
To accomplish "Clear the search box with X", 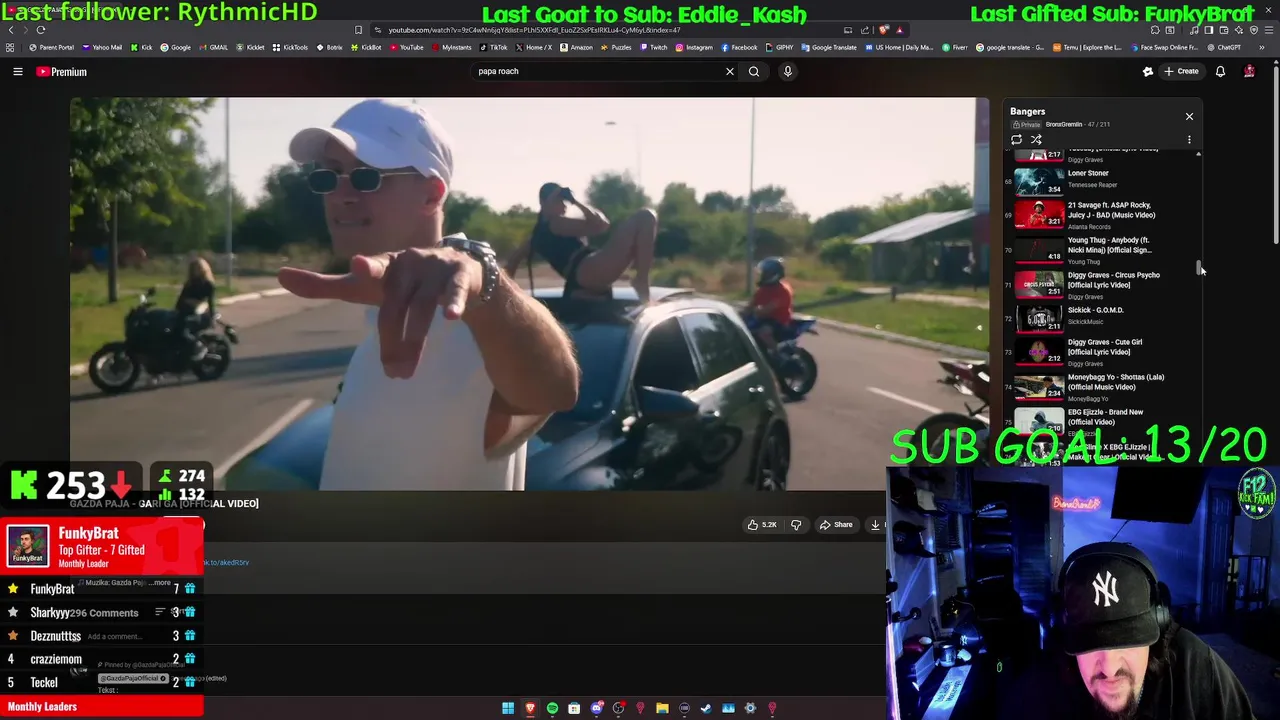I will (729, 71).
